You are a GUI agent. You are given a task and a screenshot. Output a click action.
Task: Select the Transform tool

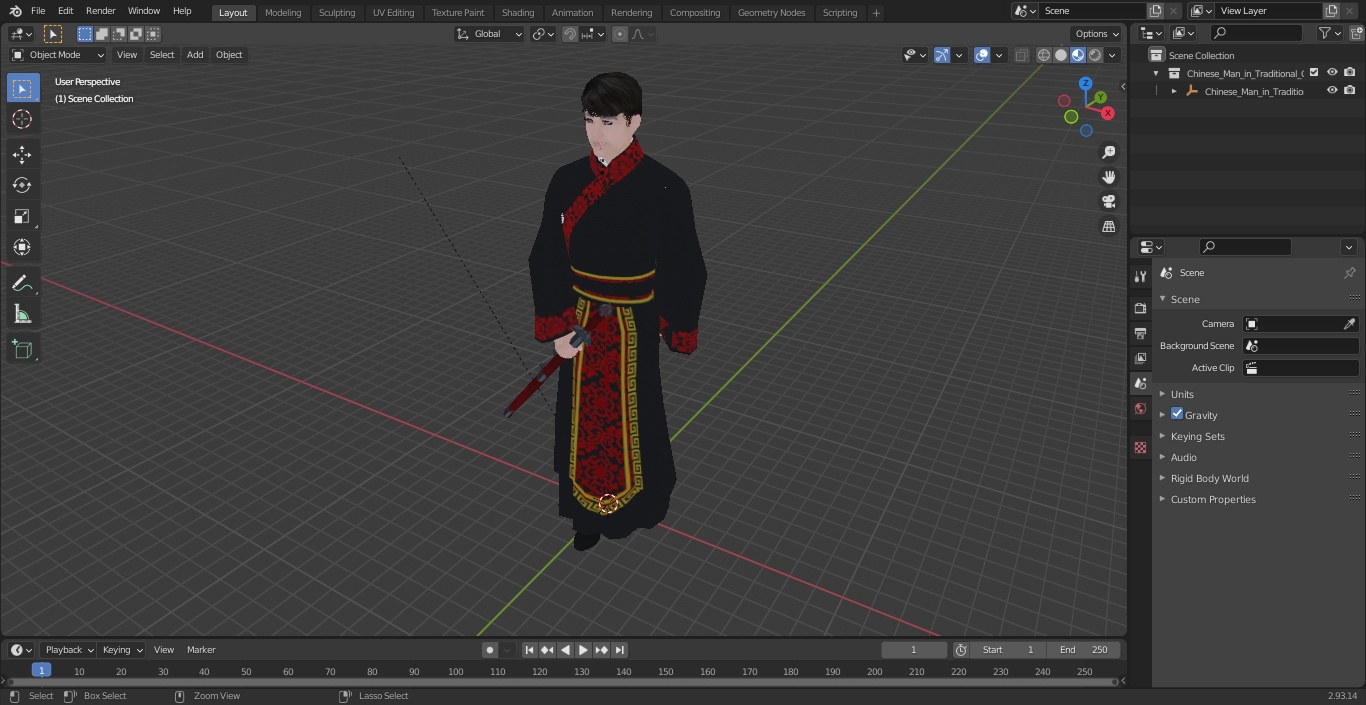pyautogui.click(x=22, y=247)
